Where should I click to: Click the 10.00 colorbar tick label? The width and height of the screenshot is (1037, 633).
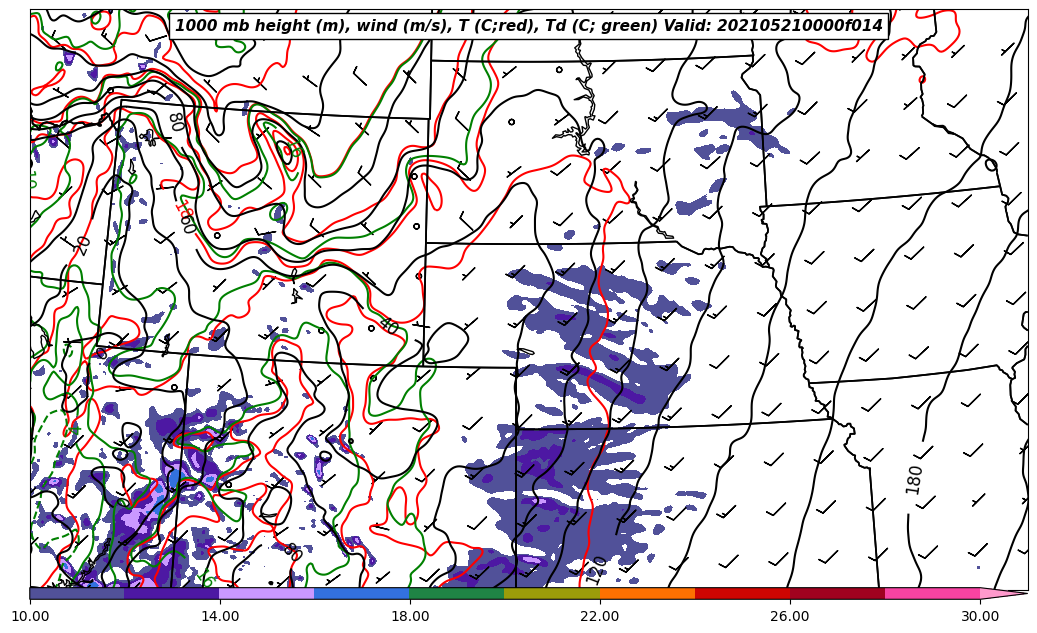tap(30, 616)
